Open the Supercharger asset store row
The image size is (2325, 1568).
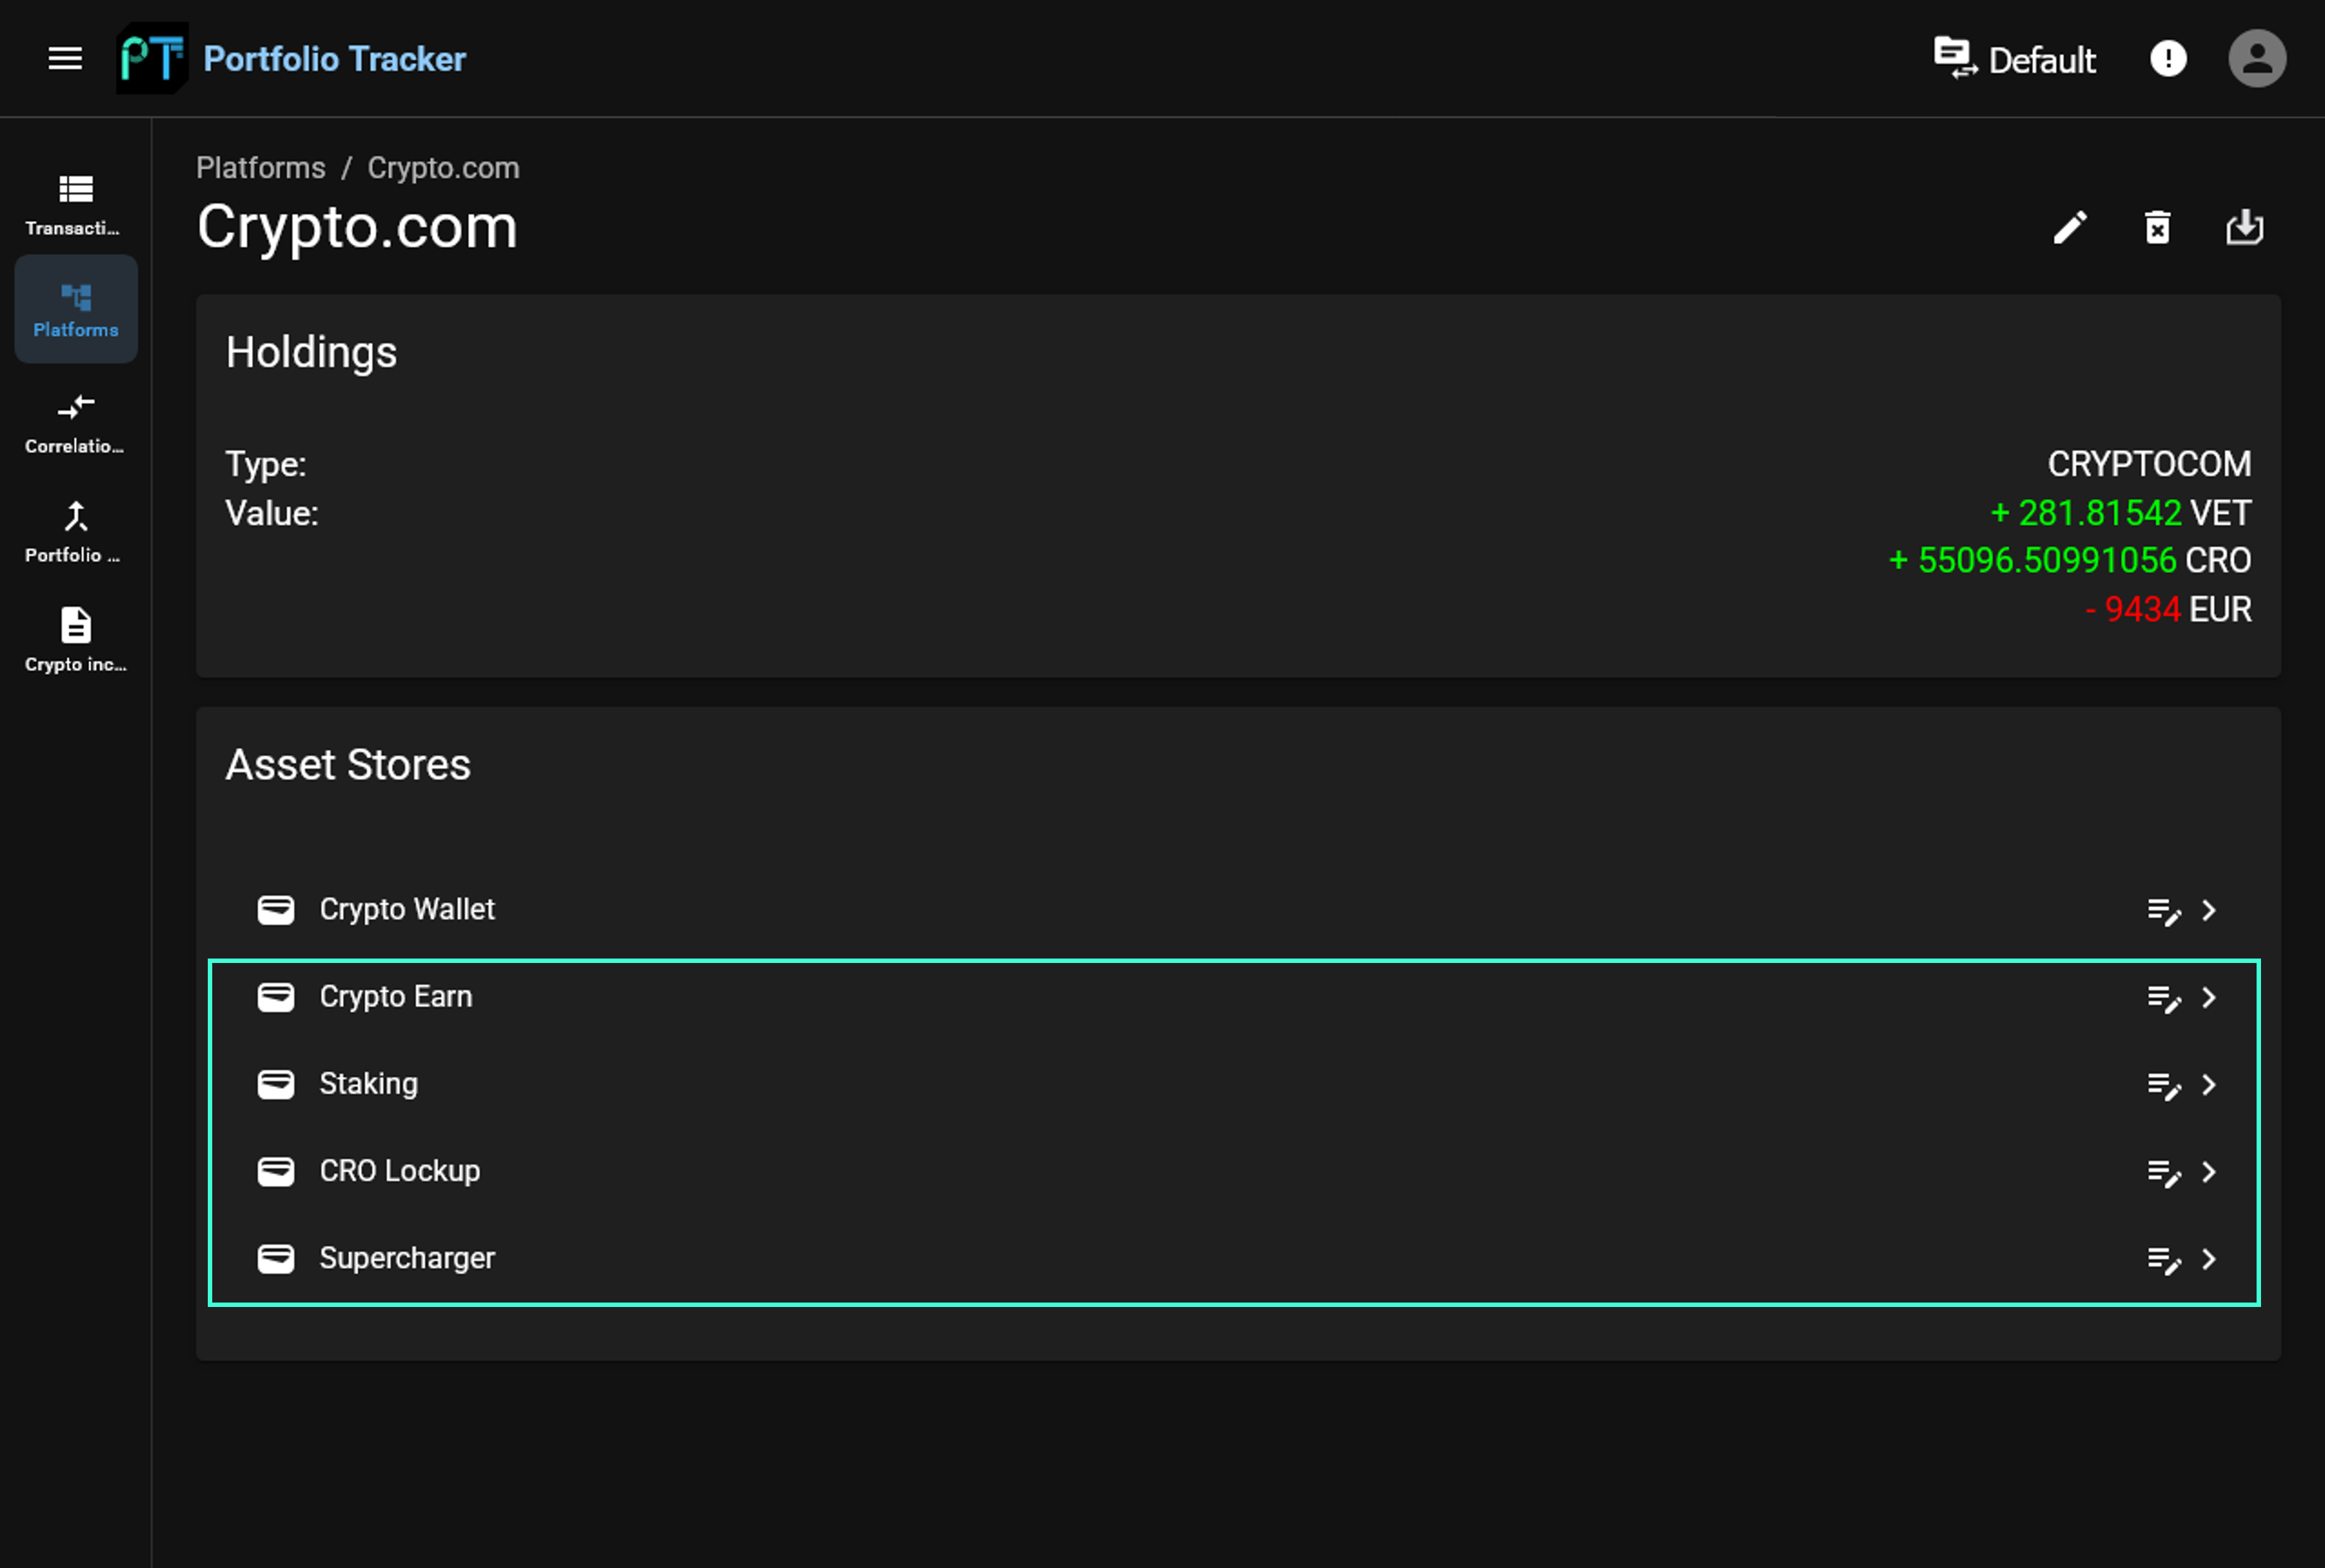(1237, 1258)
